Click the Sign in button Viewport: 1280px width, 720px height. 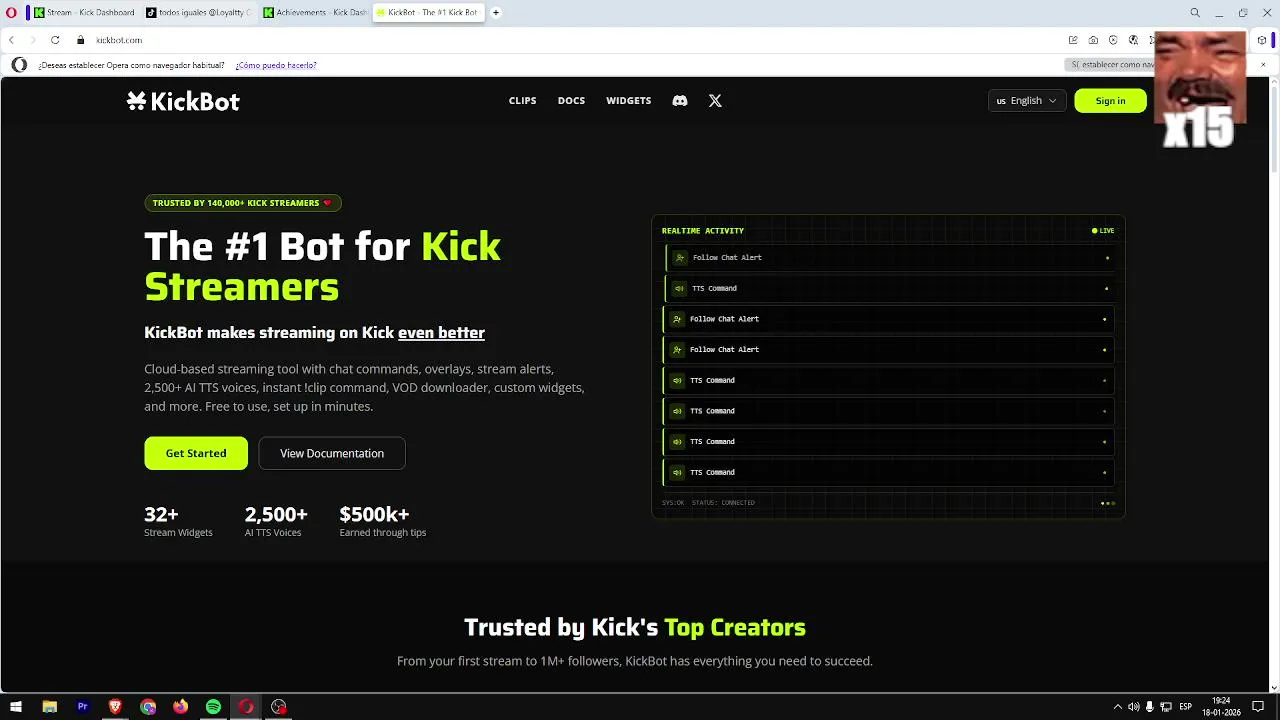click(x=1110, y=101)
